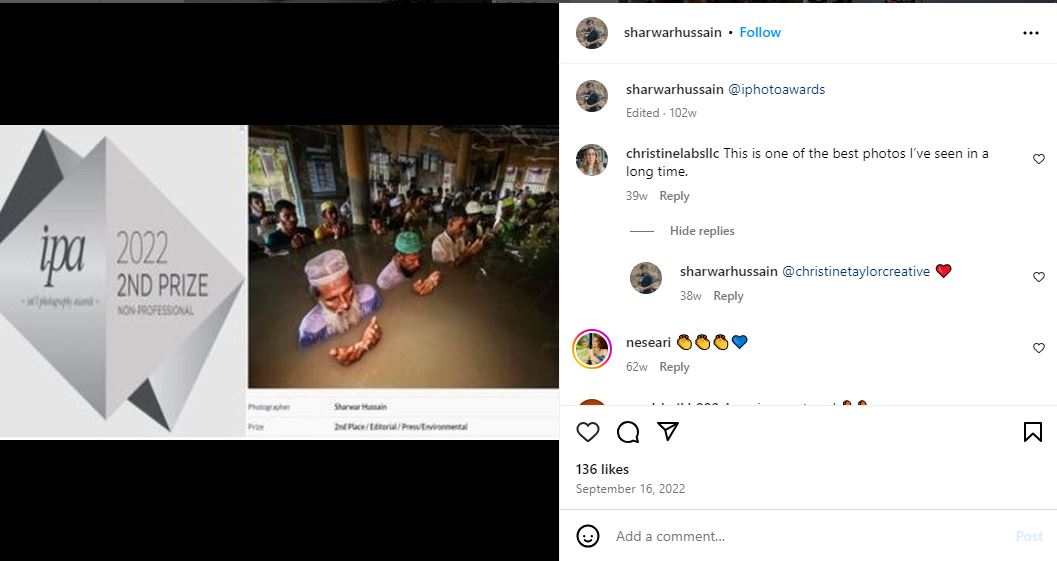1057x561 pixels.
Task: Open the IPA 2nd prize photo
Action: [279, 281]
